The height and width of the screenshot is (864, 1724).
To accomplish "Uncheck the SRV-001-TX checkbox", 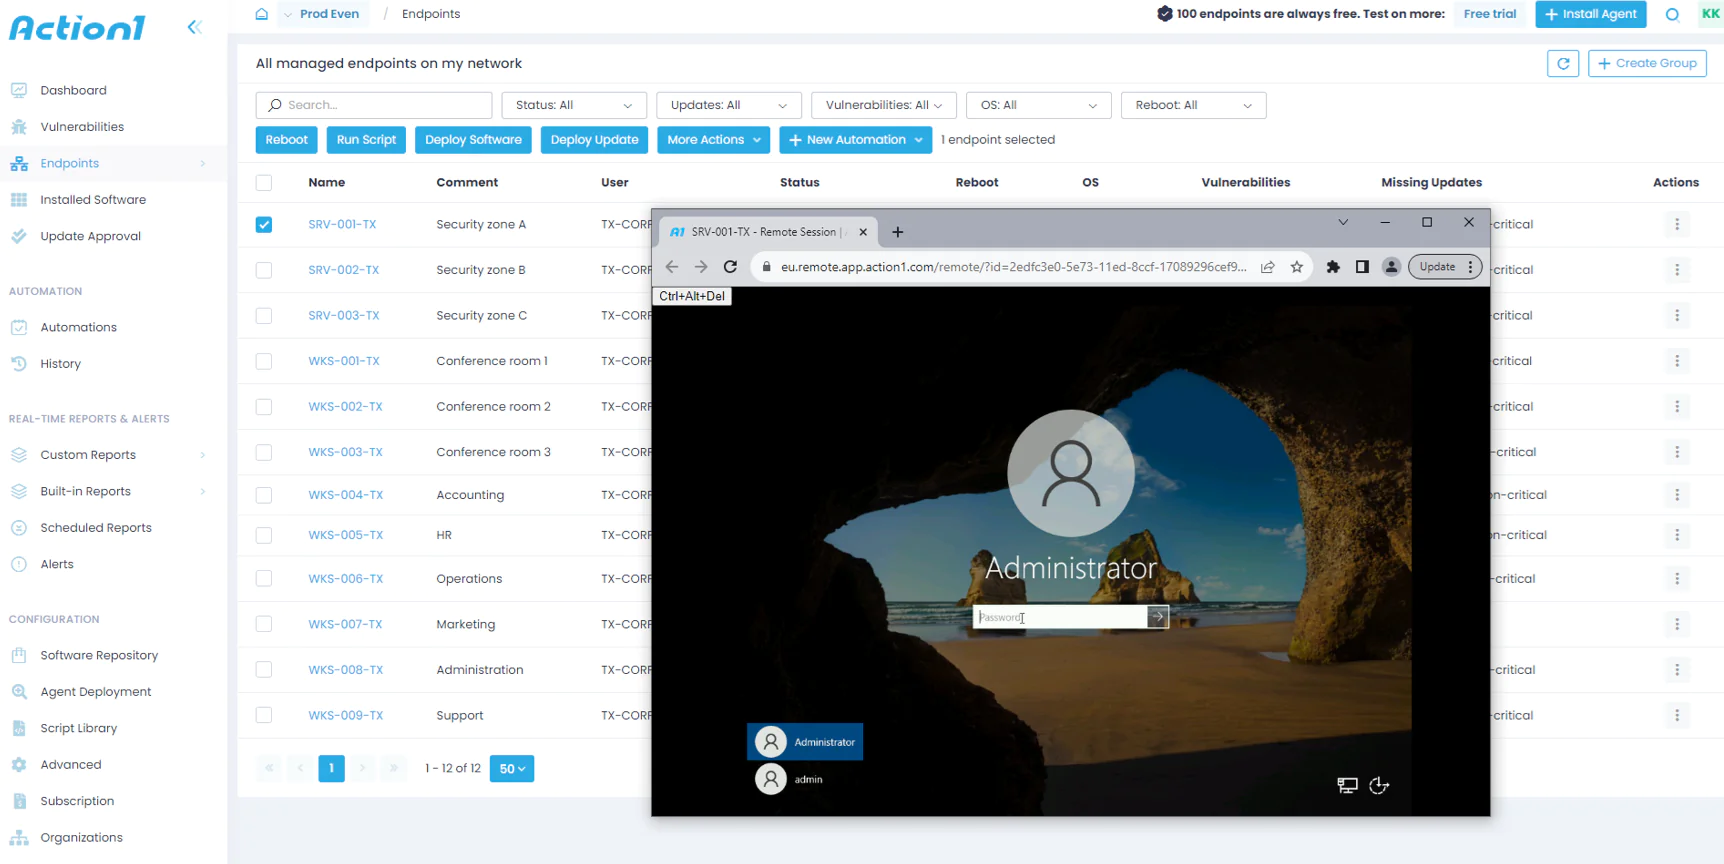I will 264,224.
